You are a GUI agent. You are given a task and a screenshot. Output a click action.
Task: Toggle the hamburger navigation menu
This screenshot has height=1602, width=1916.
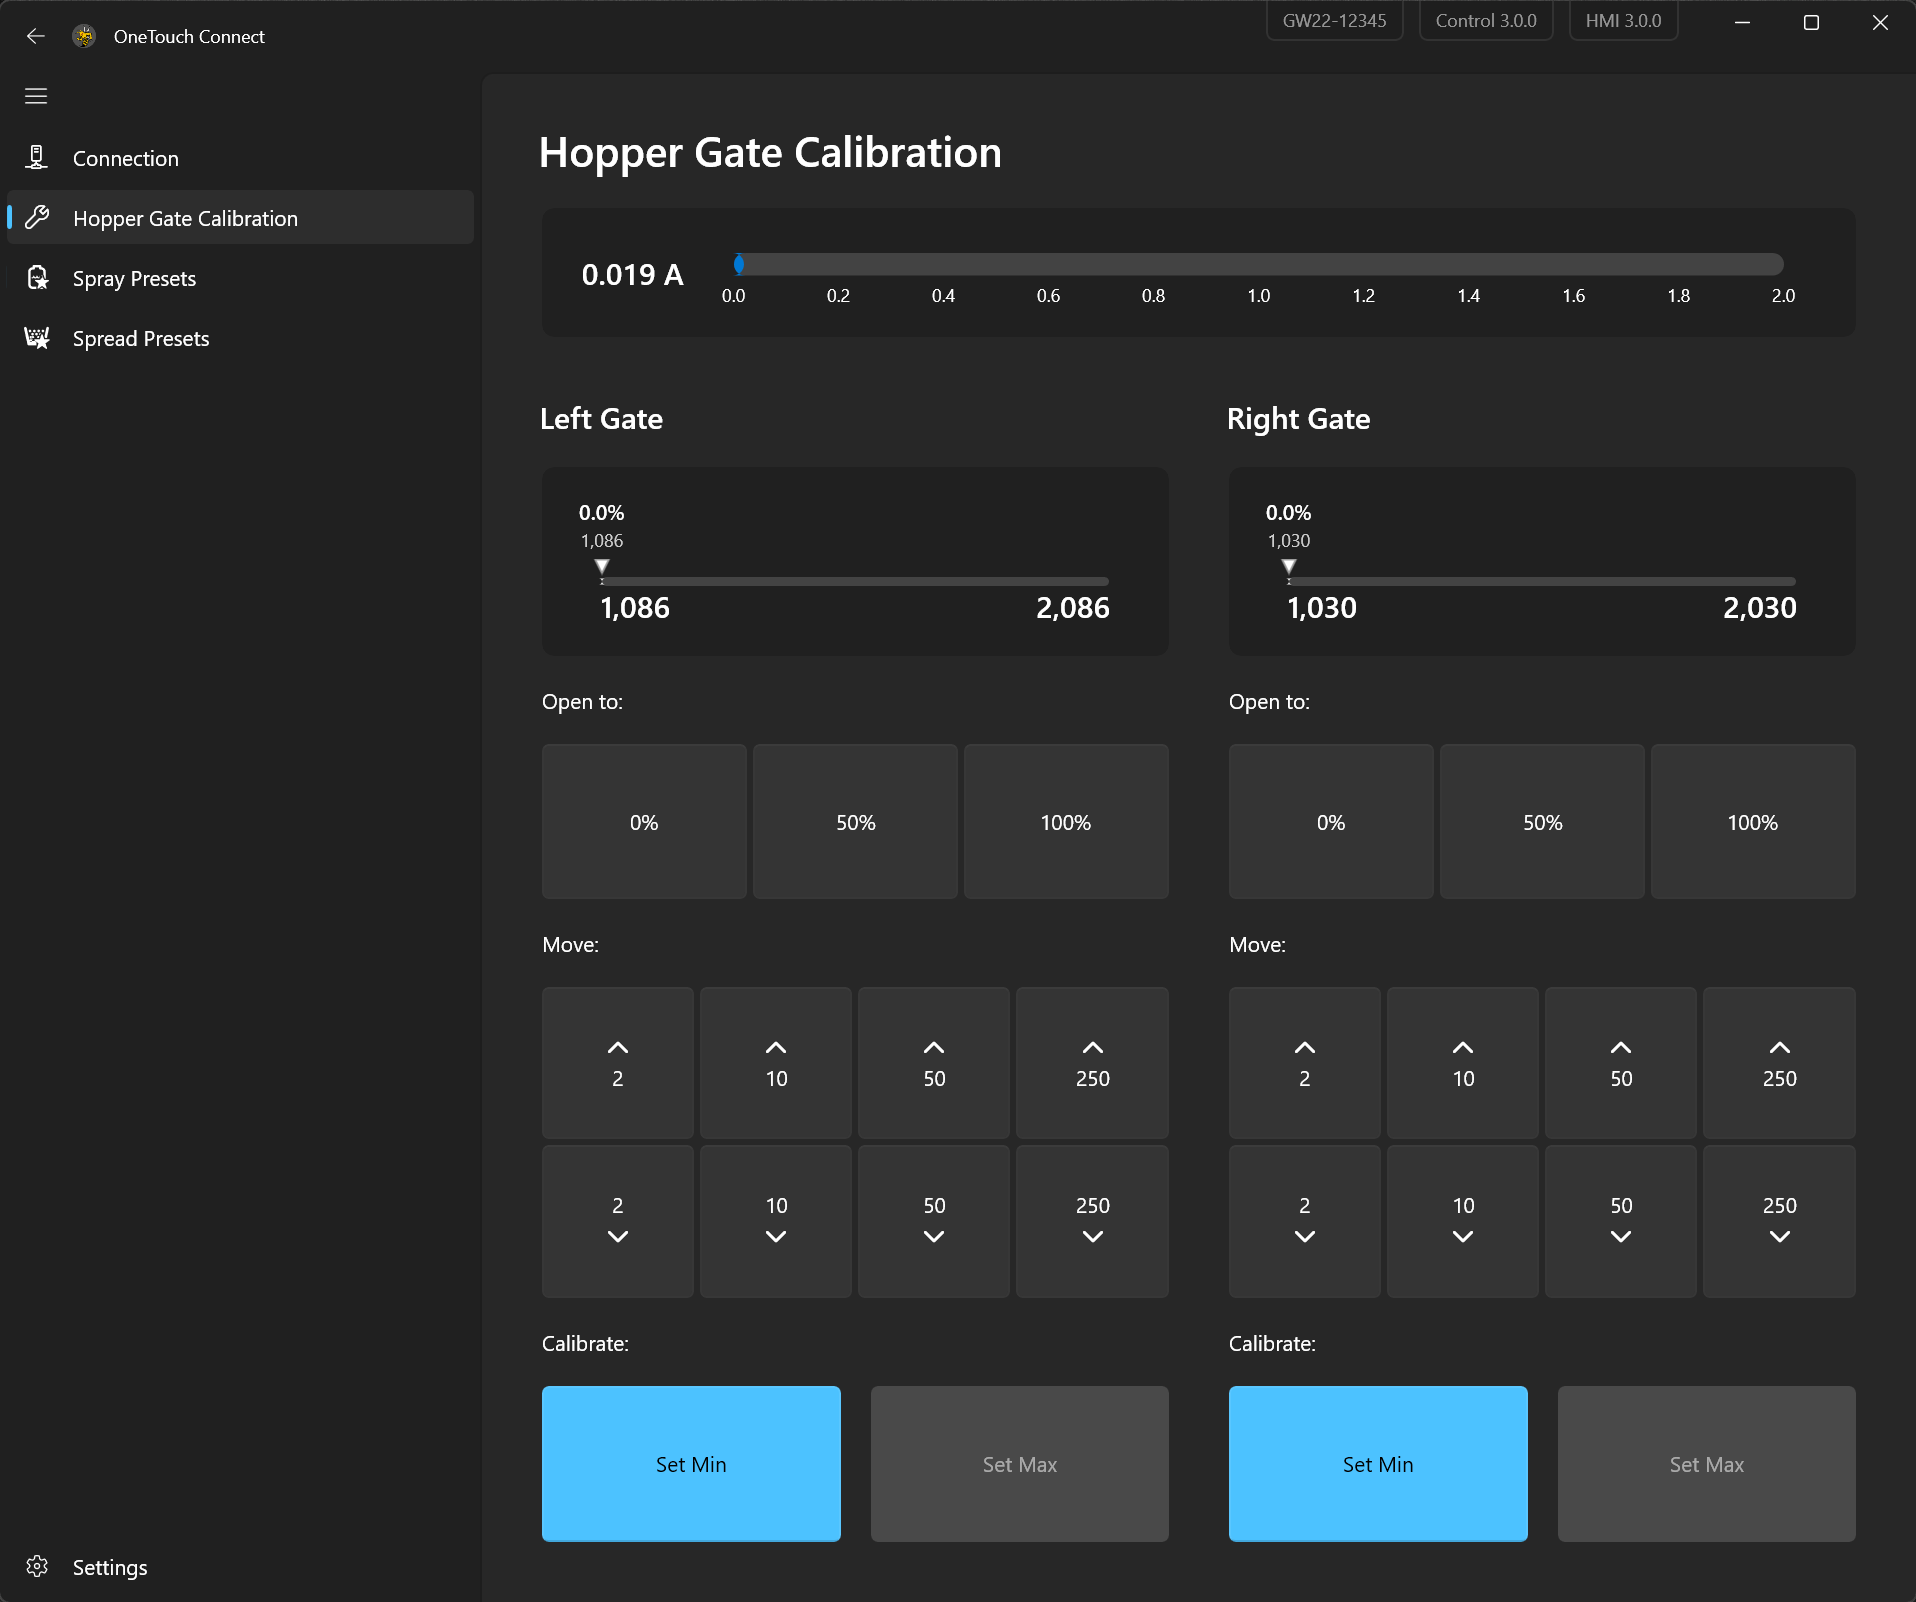click(36, 96)
